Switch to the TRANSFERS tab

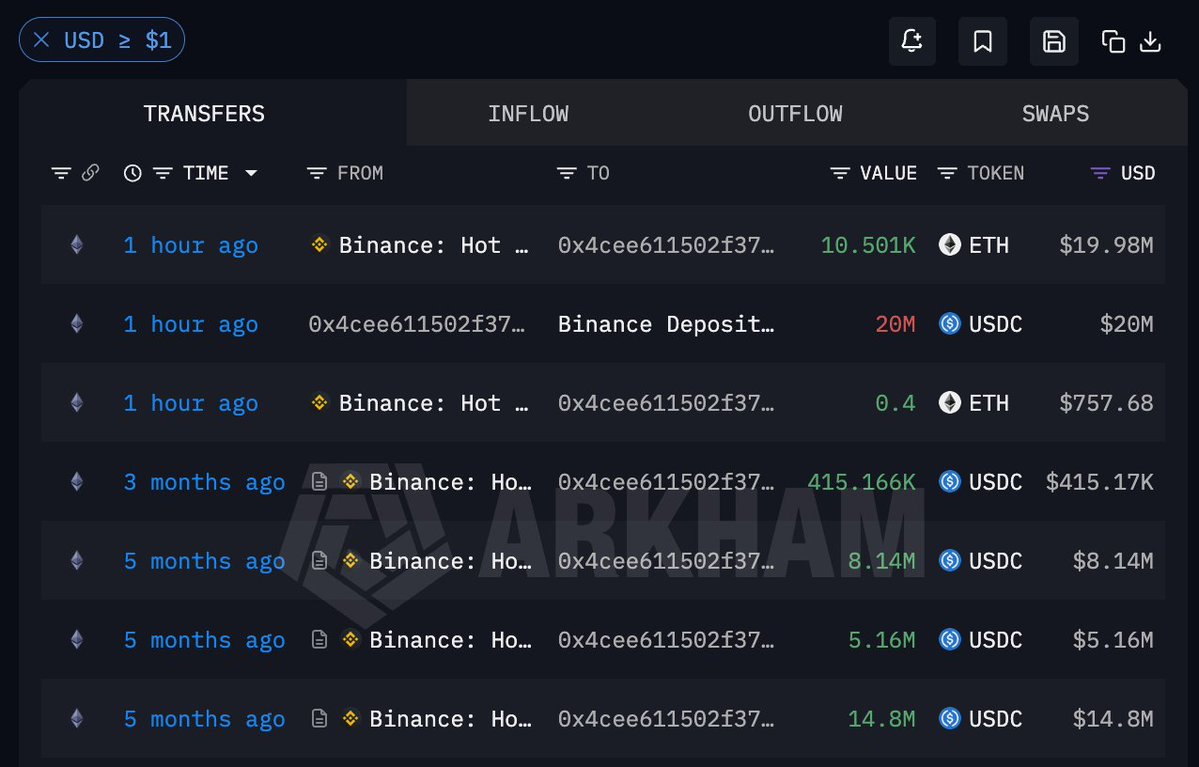coord(204,113)
